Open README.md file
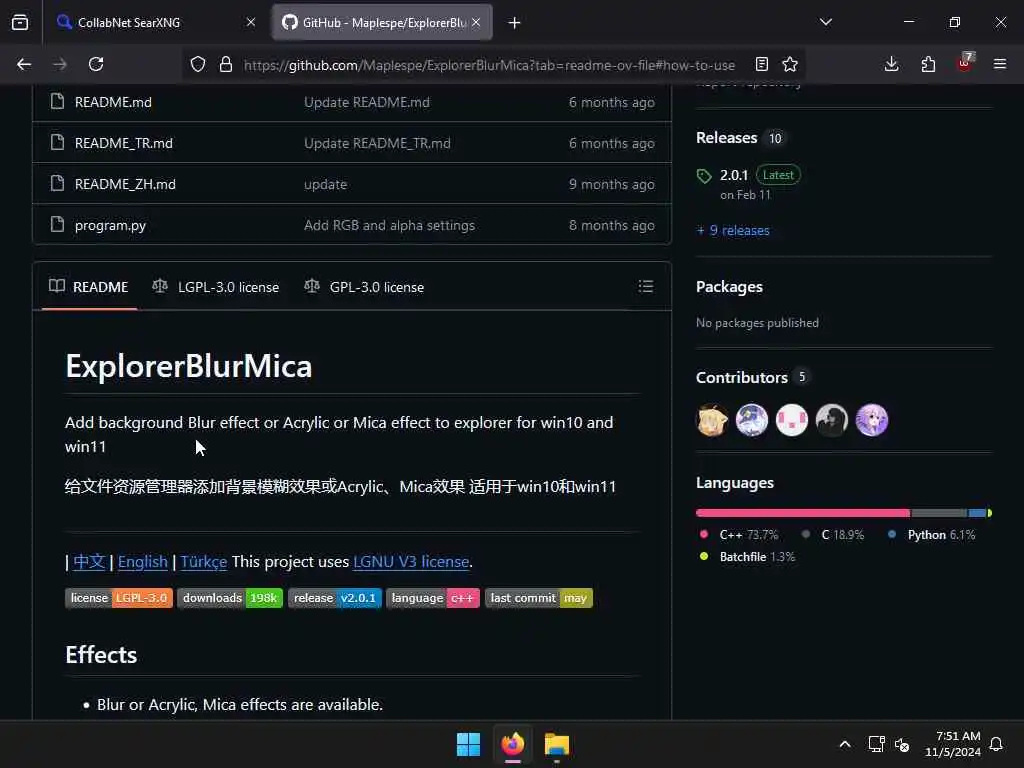The image size is (1024, 768). click(x=113, y=103)
